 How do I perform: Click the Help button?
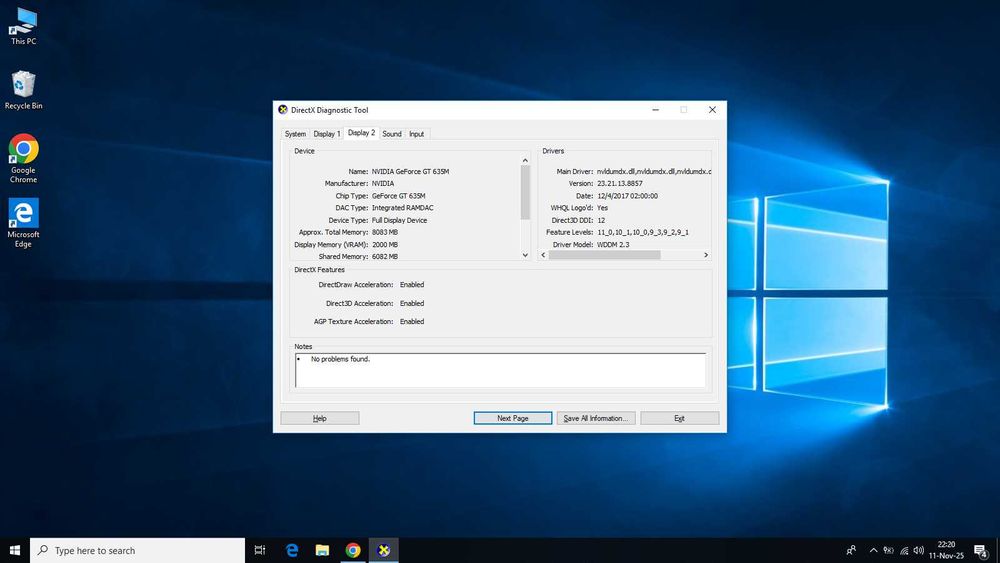(x=320, y=418)
